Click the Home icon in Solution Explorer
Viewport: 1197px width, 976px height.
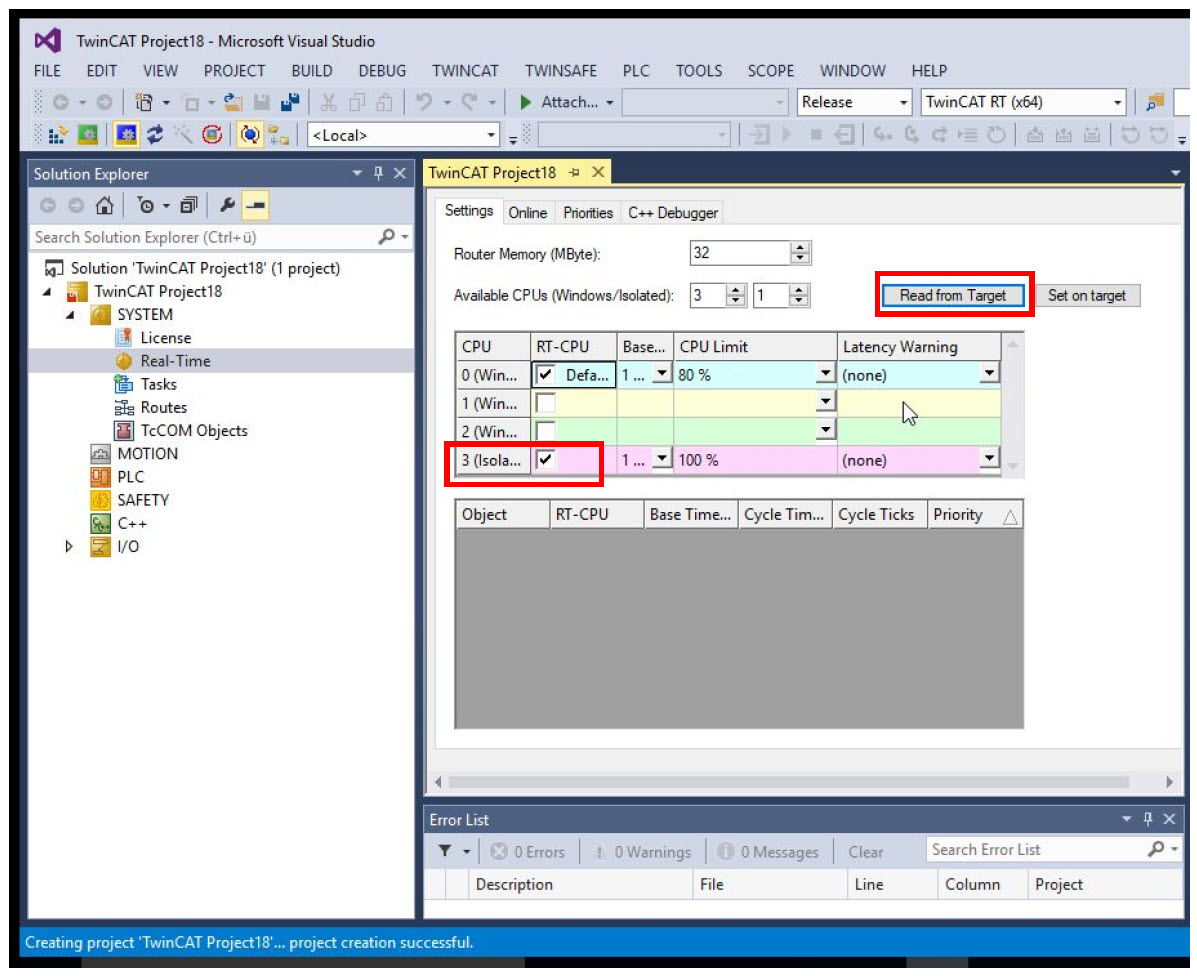click(x=104, y=206)
